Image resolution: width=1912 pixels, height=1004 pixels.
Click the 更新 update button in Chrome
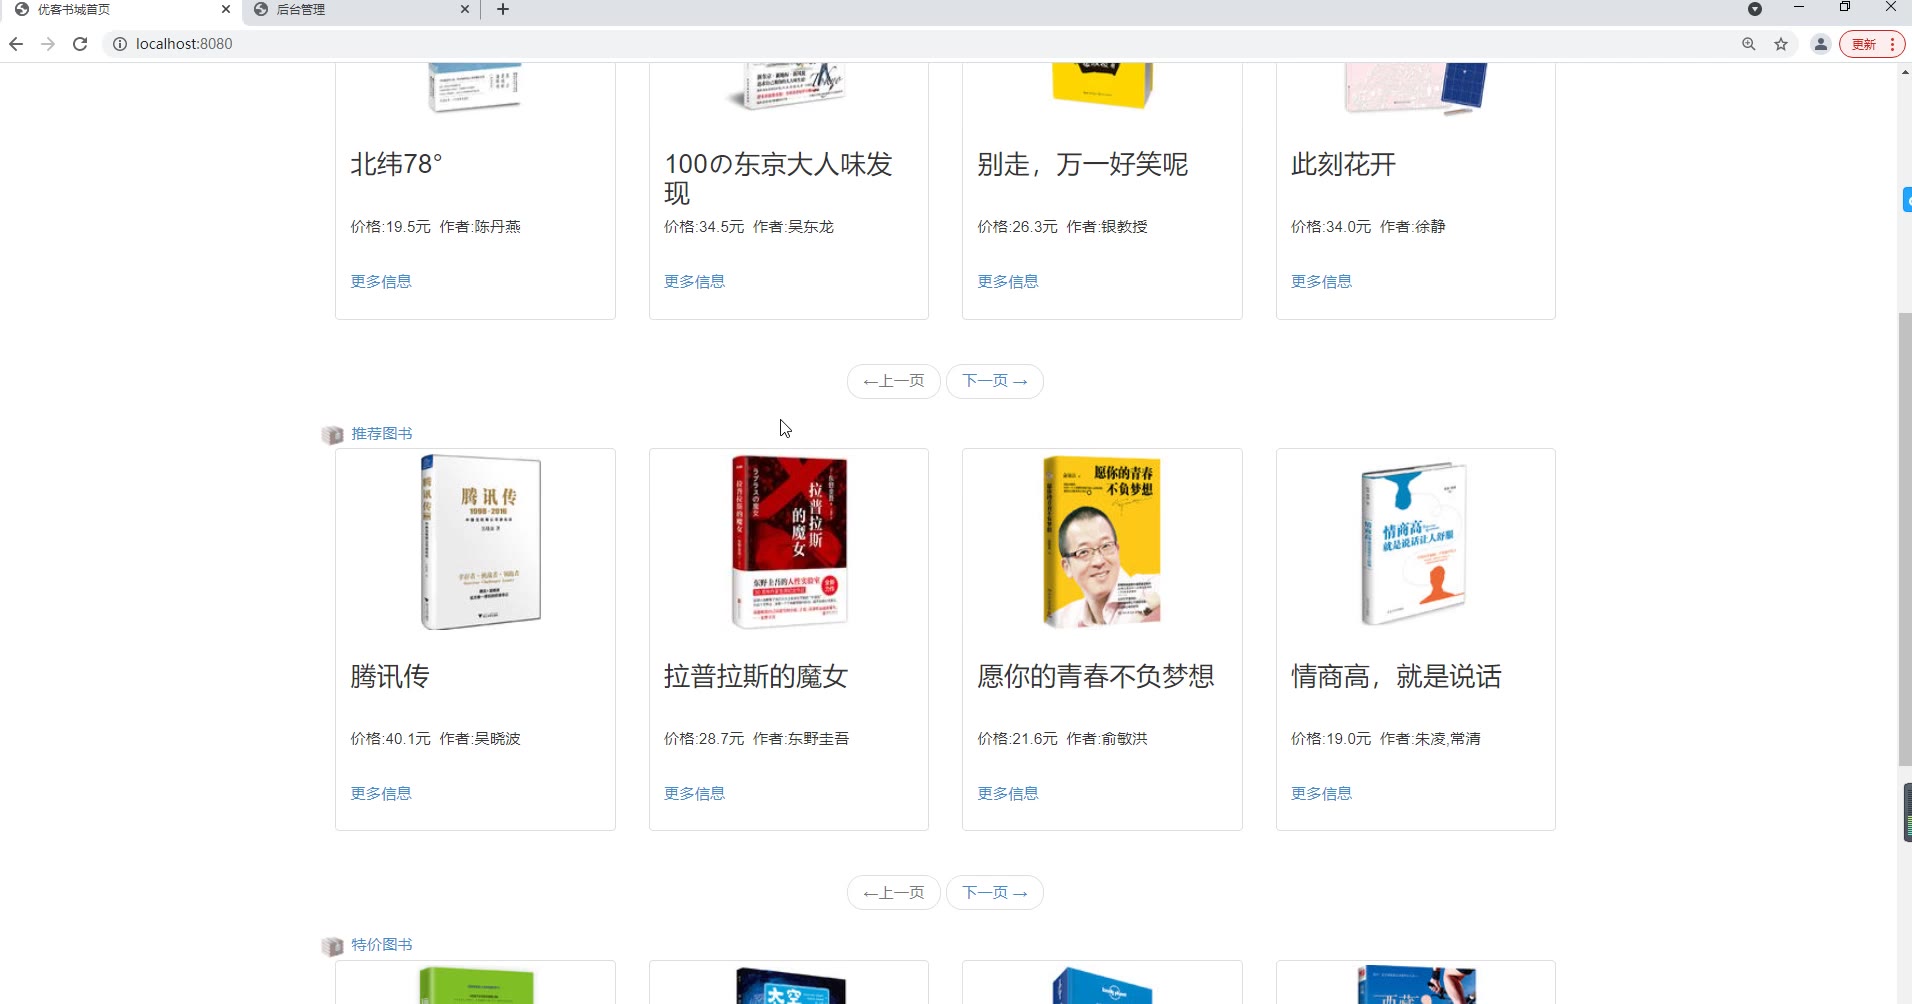point(1871,44)
